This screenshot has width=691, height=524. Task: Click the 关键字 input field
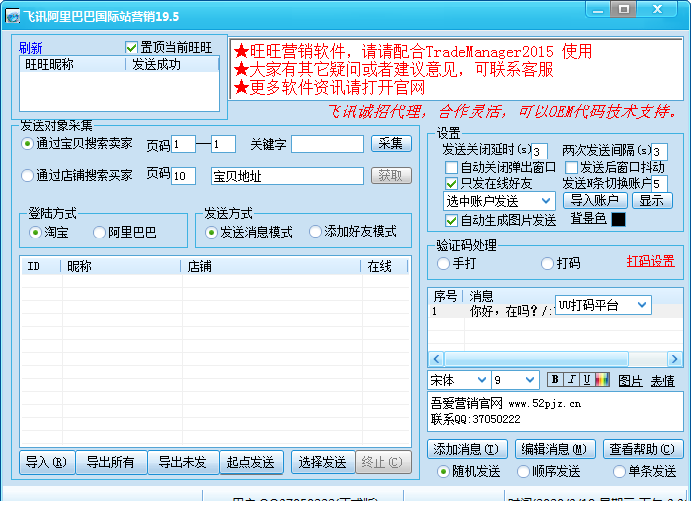pyautogui.click(x=327, y=144)
